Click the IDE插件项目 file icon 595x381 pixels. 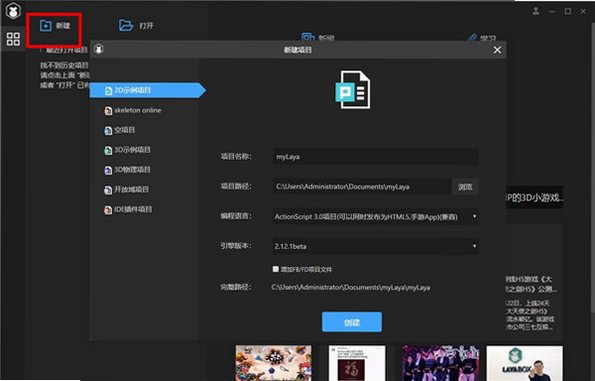pyautogui.click(x=108, y=209)
